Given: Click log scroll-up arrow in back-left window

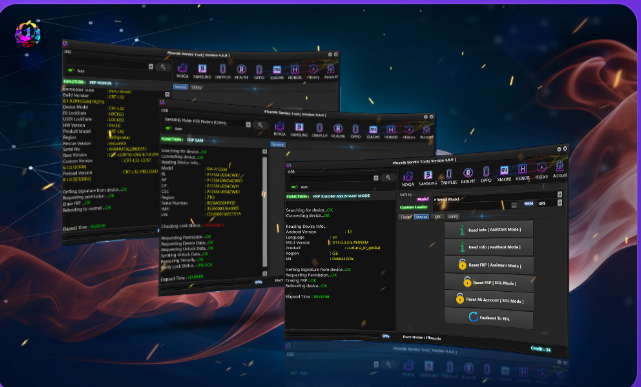Looking at the screenshot, I should [167, 94].
